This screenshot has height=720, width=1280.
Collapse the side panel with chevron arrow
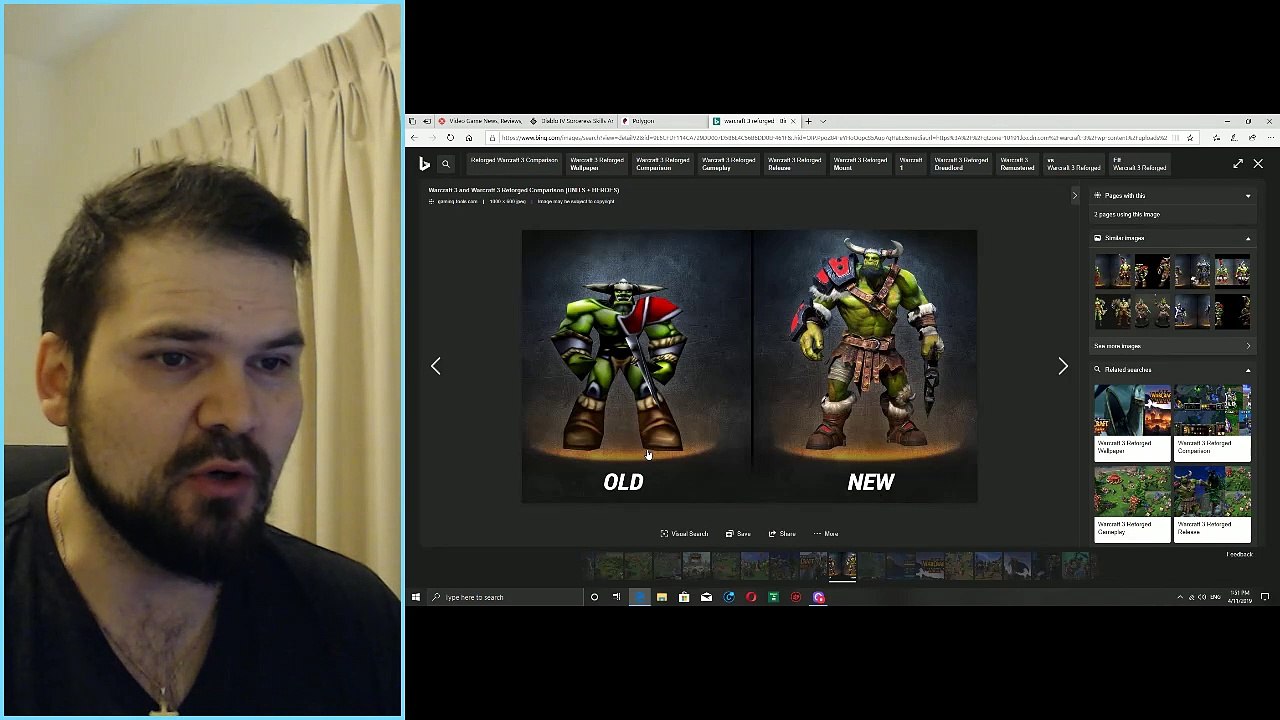click(x=1075, y=196)
